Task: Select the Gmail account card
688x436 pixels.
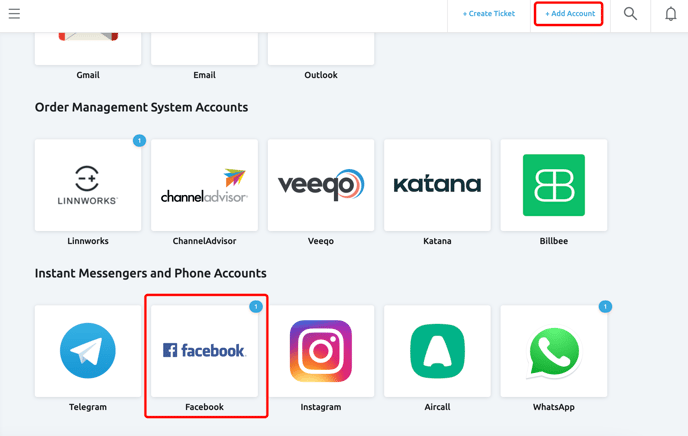Action: [x=88, y=50]
